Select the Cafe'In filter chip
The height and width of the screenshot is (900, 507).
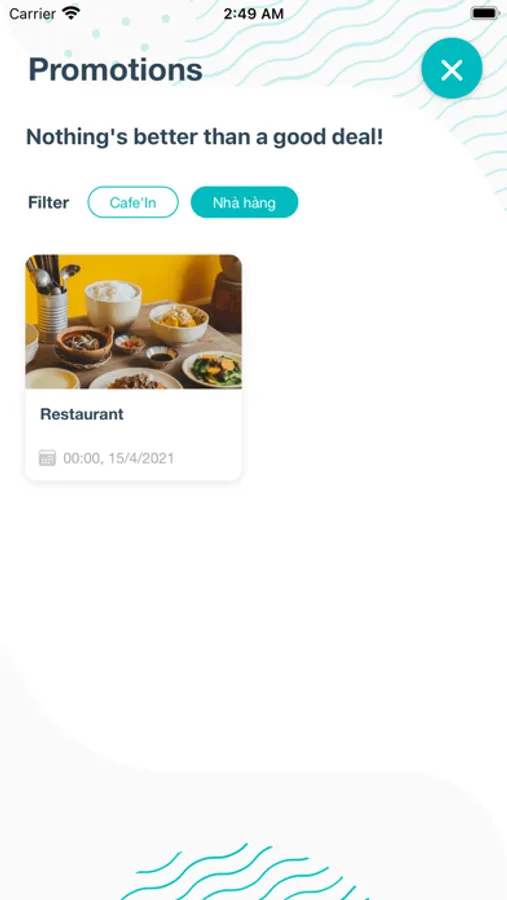(x=133, y=202)
